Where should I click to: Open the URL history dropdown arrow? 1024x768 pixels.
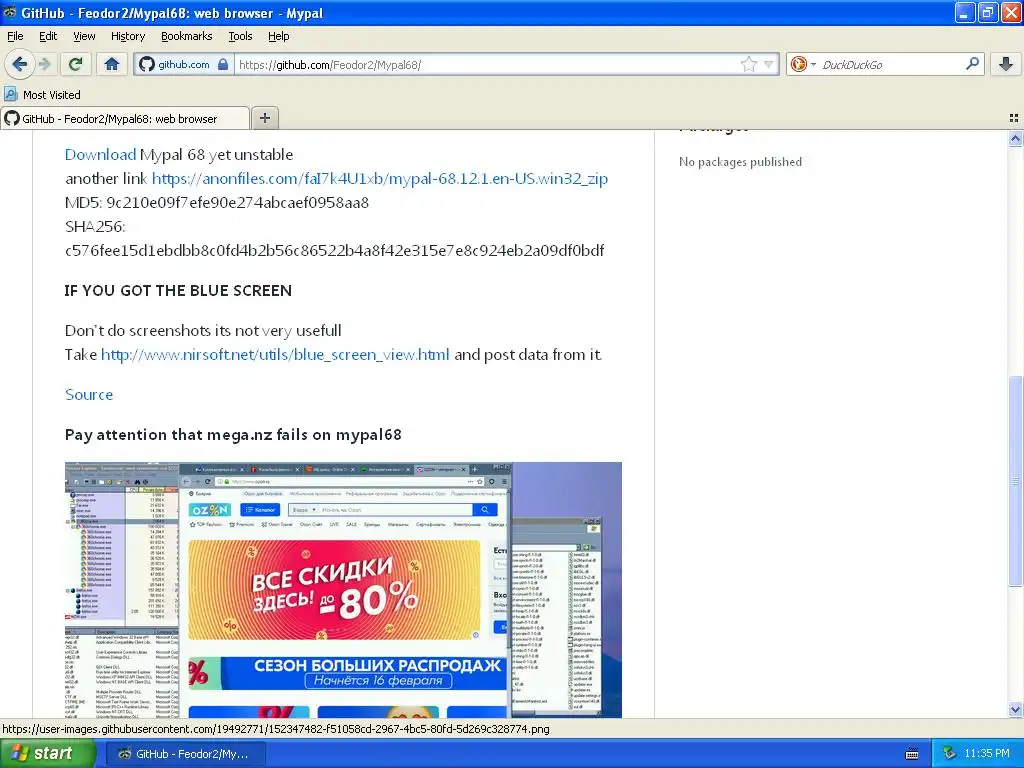click(x=769, y=64)
